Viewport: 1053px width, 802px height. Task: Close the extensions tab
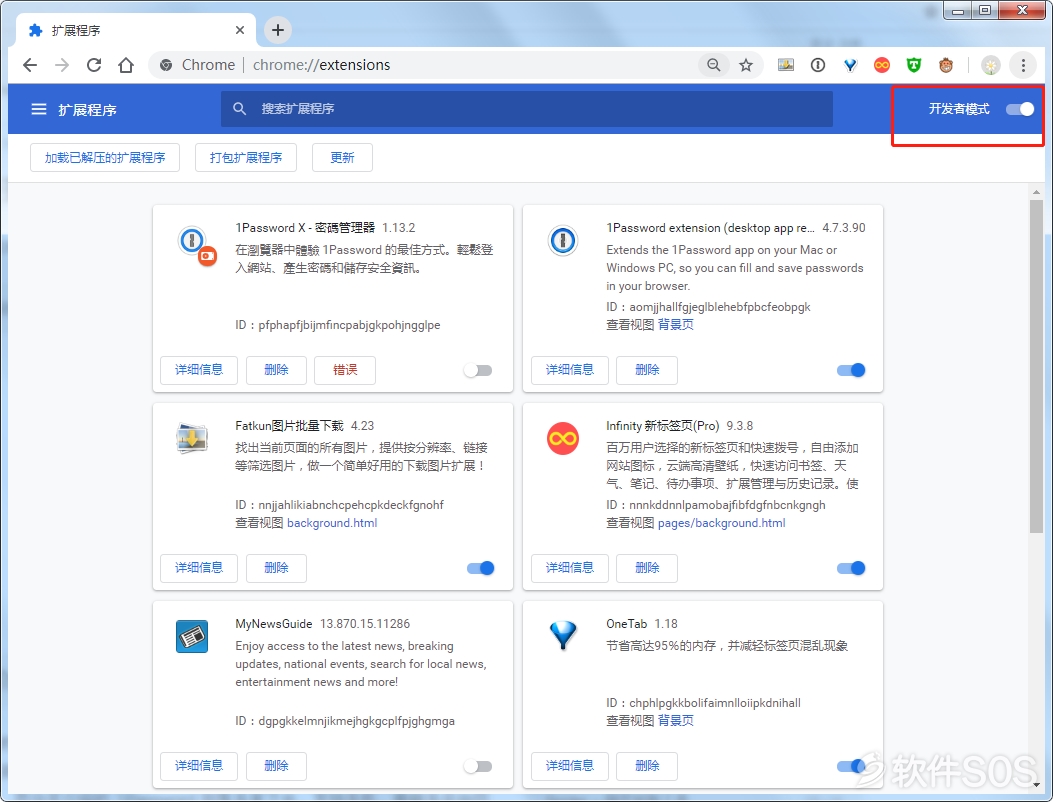[x=240, y=30]
